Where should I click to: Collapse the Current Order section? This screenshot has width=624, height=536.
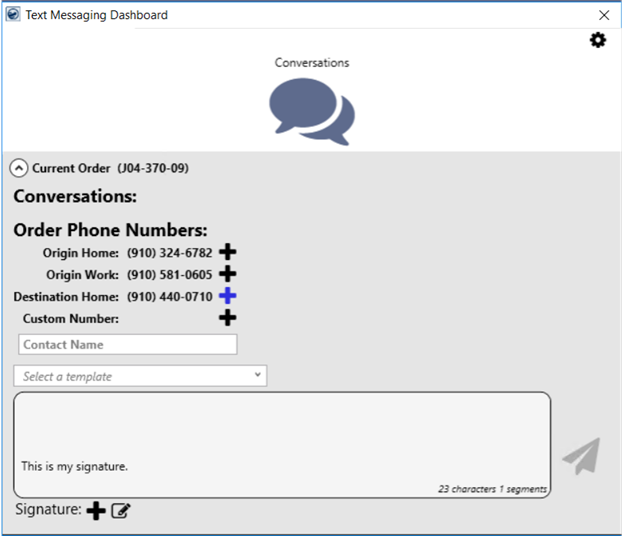pyautogui.click(x=19, y=168)
